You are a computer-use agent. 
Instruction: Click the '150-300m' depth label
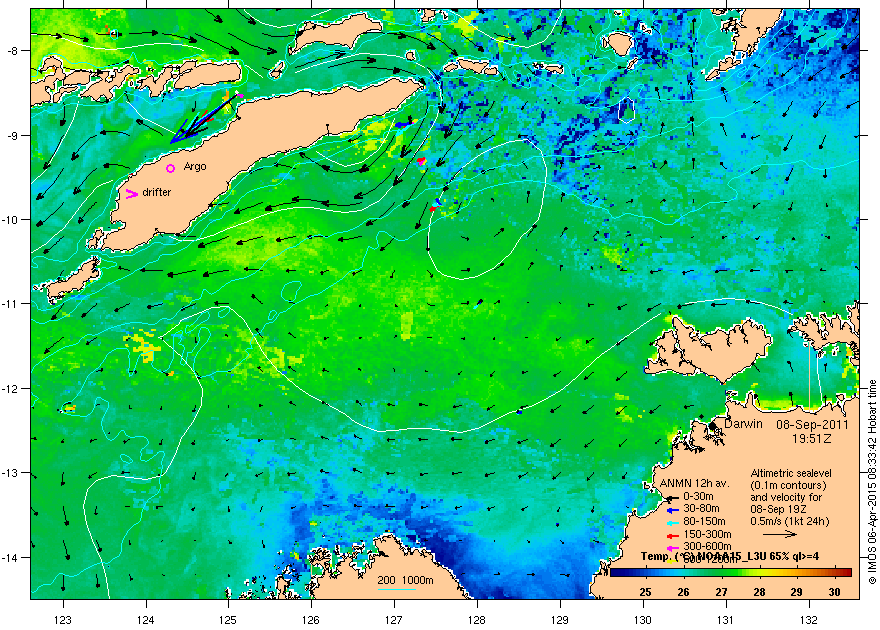pyautogui.click(x=707, y=534)
